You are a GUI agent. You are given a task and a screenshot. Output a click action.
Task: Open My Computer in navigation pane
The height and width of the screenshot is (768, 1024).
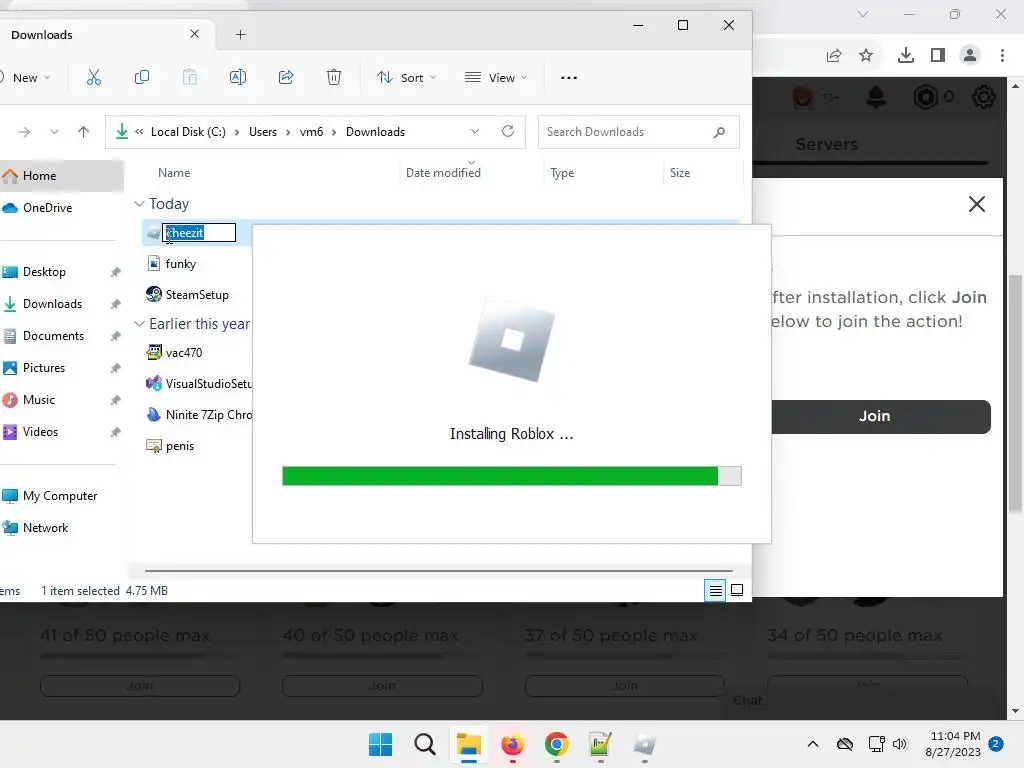(x=59, y=496)
